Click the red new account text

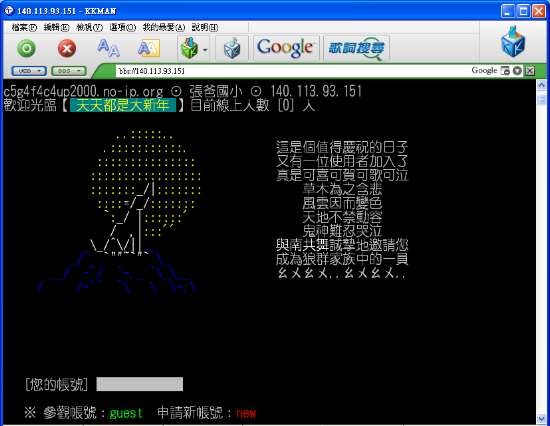(246, 413)
